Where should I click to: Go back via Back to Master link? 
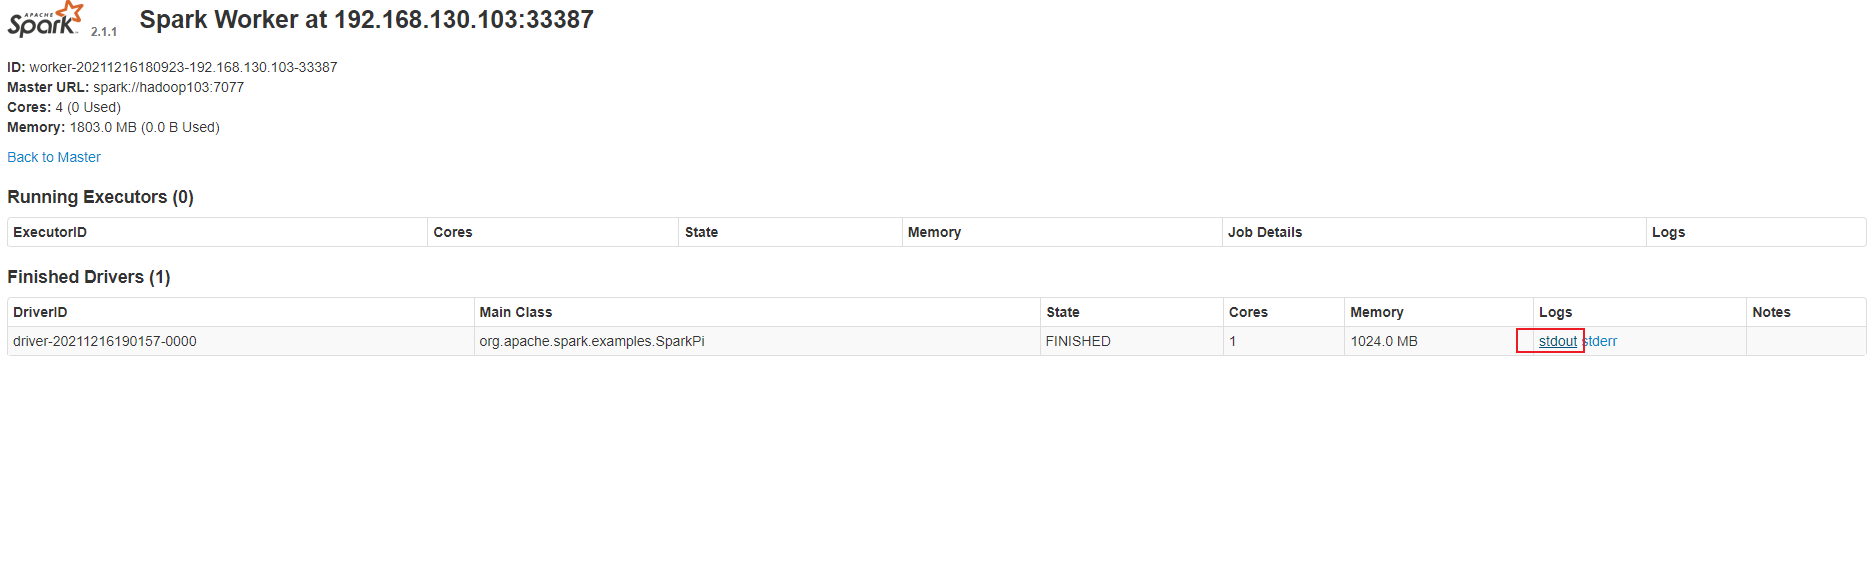tap(54, 157)
